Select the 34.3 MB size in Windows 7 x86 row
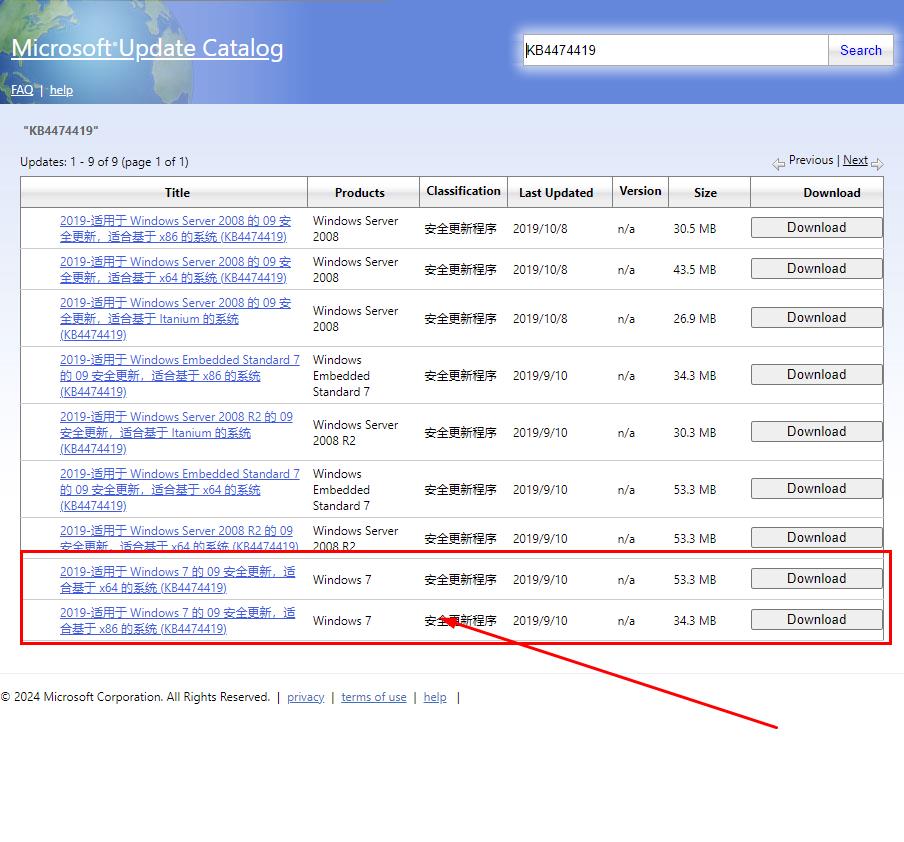This screenshot has width=904, height=842. coord(695,621)
